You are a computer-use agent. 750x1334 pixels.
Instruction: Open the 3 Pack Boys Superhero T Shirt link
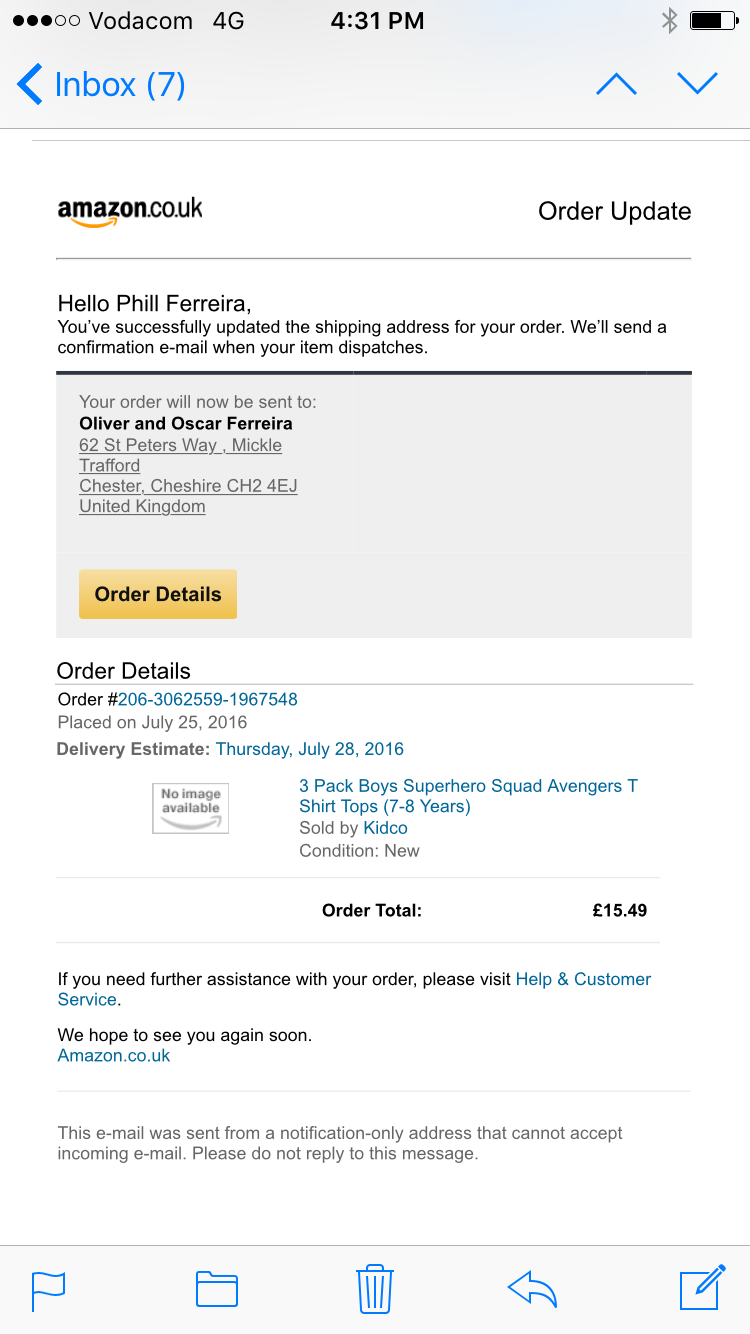[x=468, y=796]
